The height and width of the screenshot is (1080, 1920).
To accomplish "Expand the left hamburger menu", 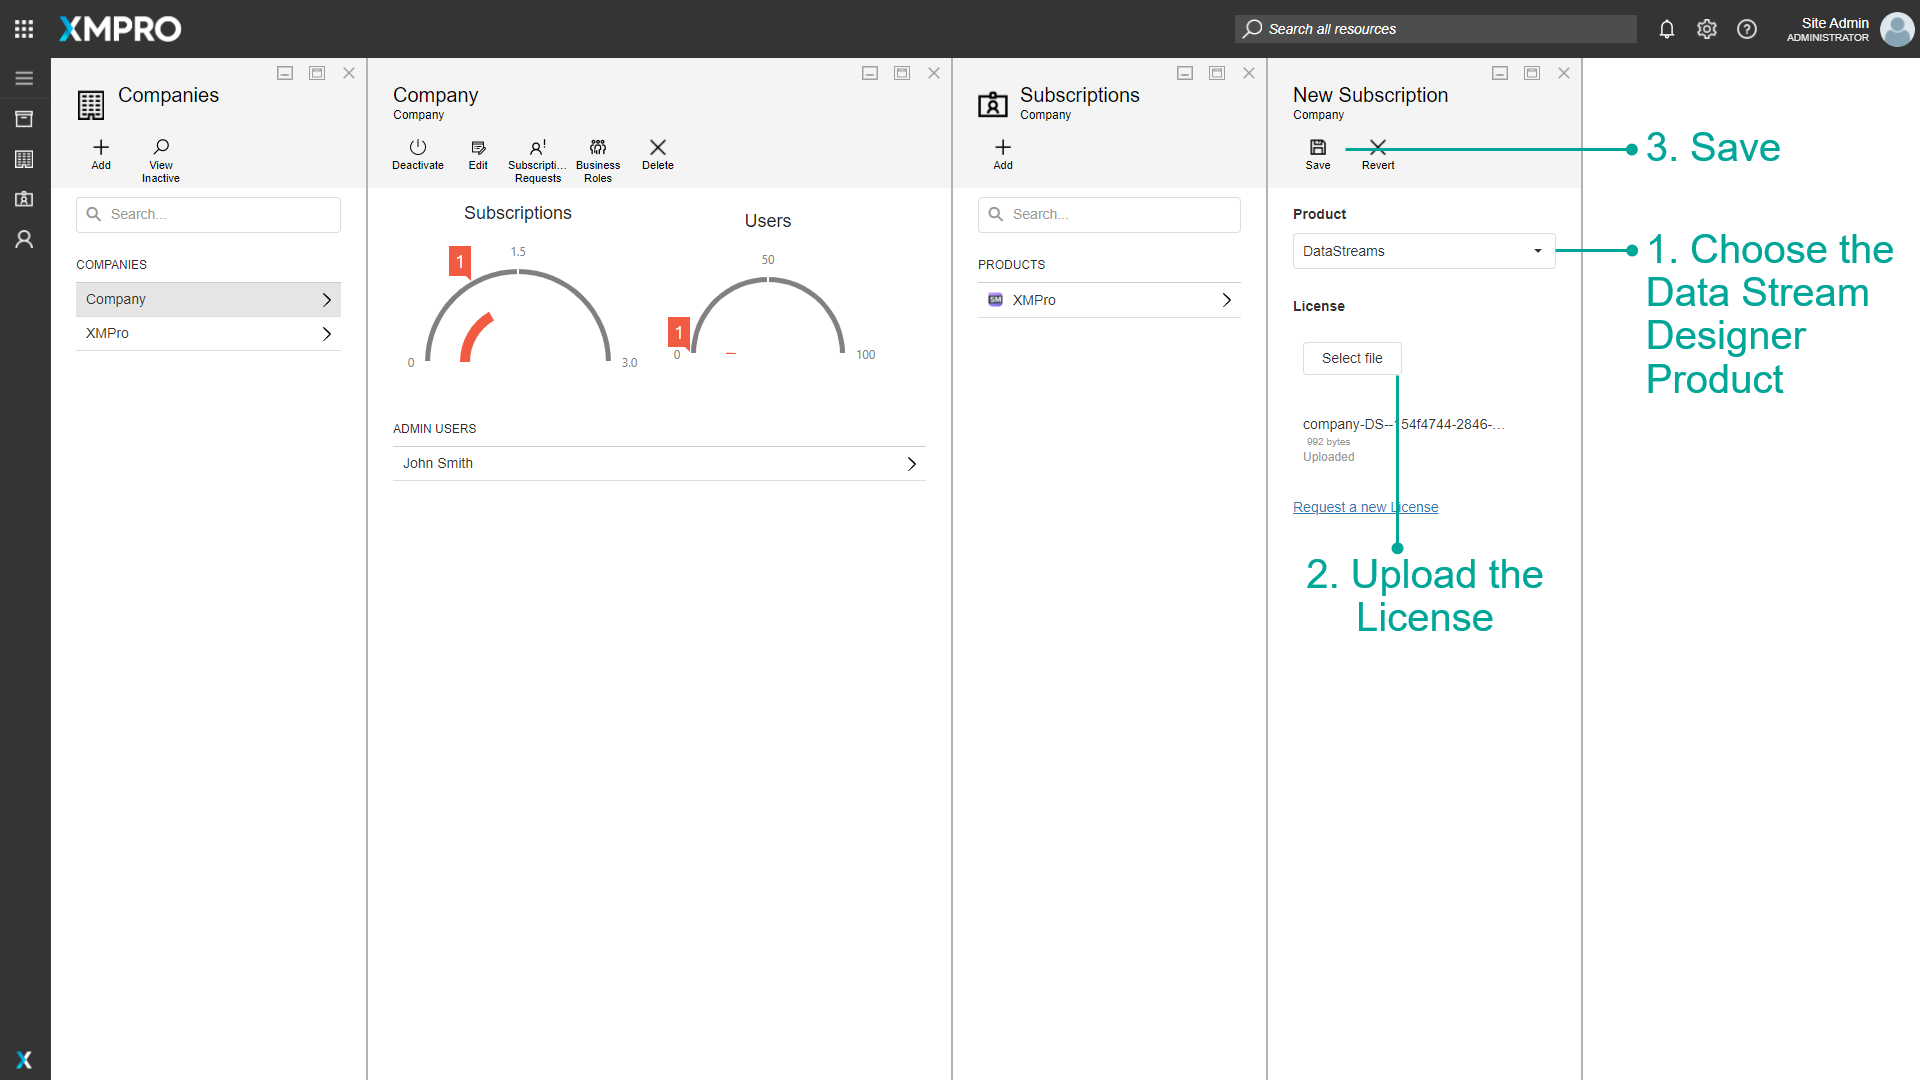I will (x=24, y=78).
